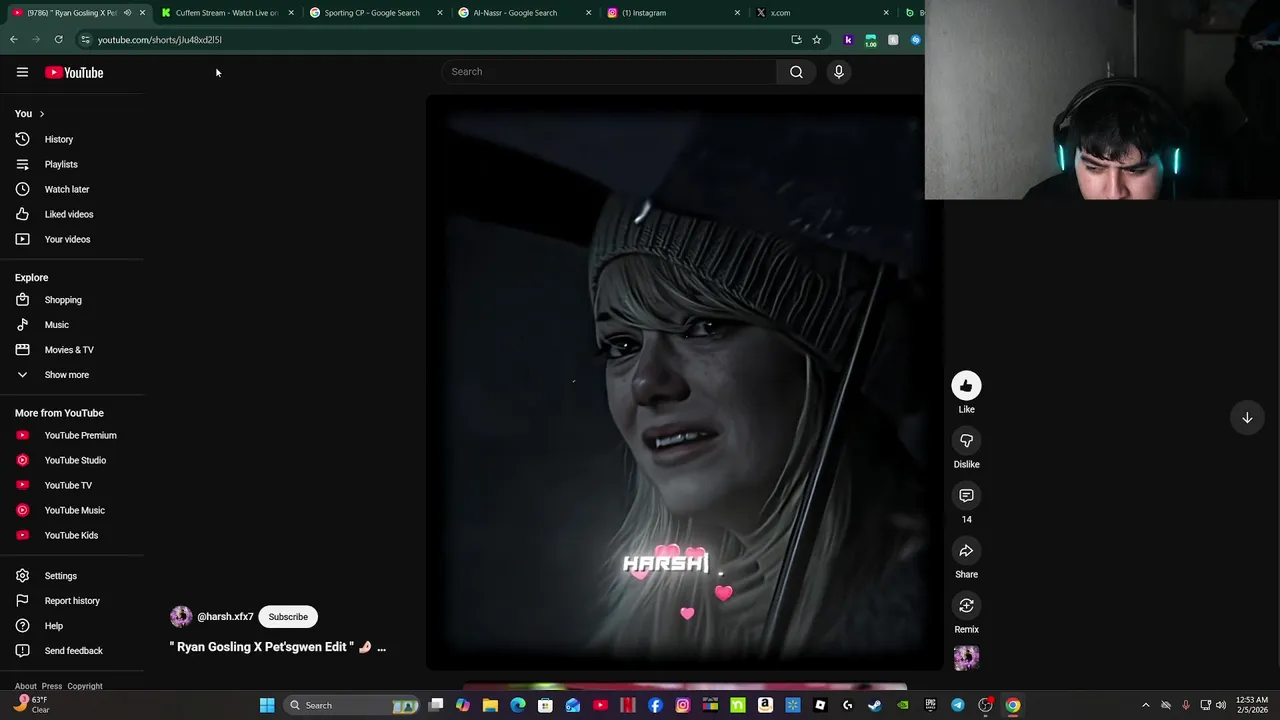Click the Short video to pause

[x=684, y=382]
